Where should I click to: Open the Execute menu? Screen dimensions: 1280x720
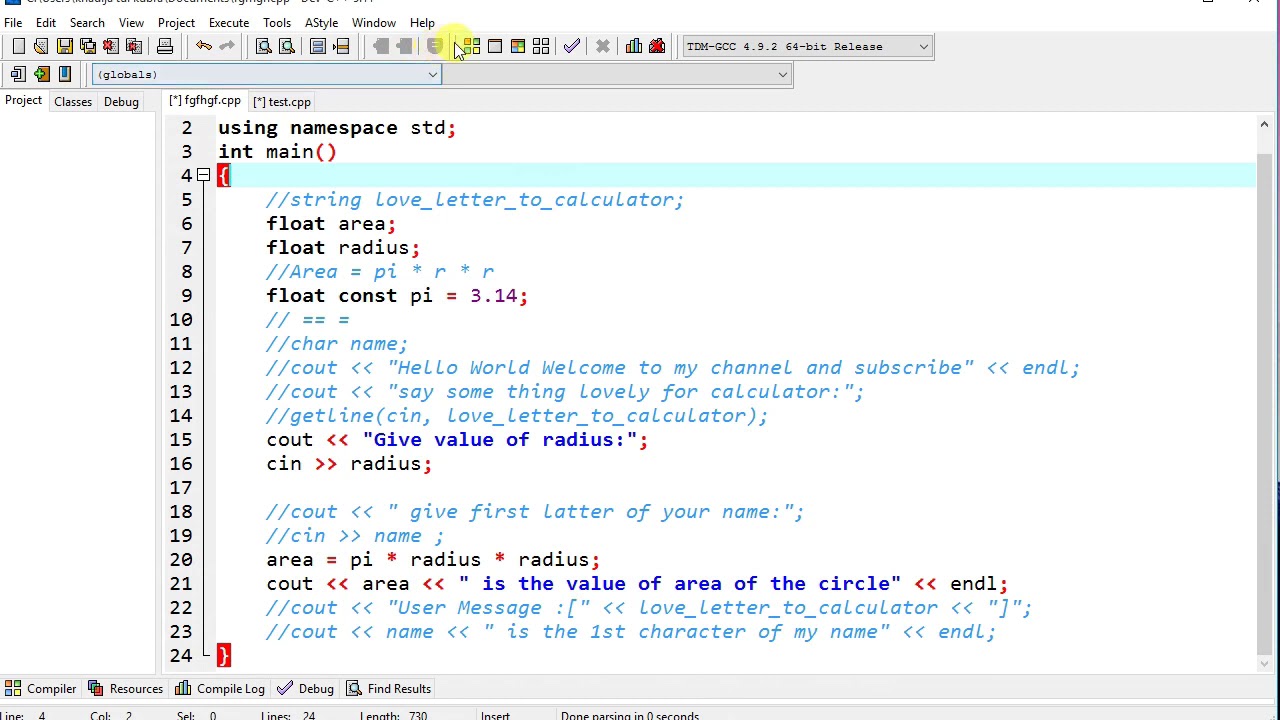(229, 23)
